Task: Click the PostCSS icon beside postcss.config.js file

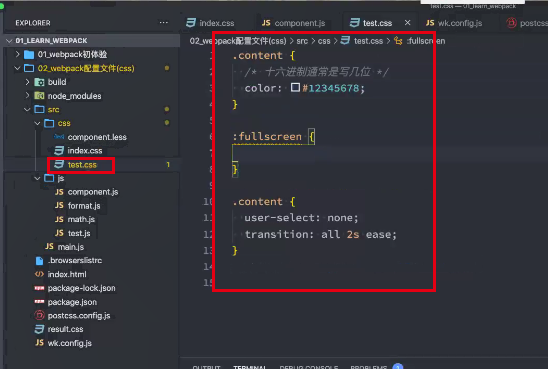Action: tap(39, 316)
